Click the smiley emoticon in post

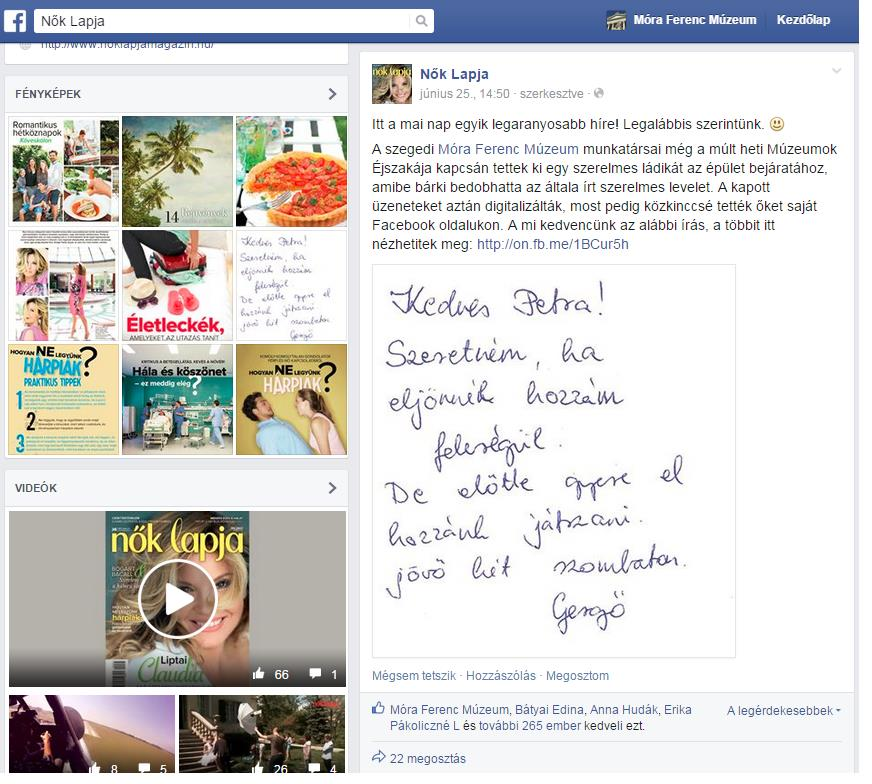[777, 124]
